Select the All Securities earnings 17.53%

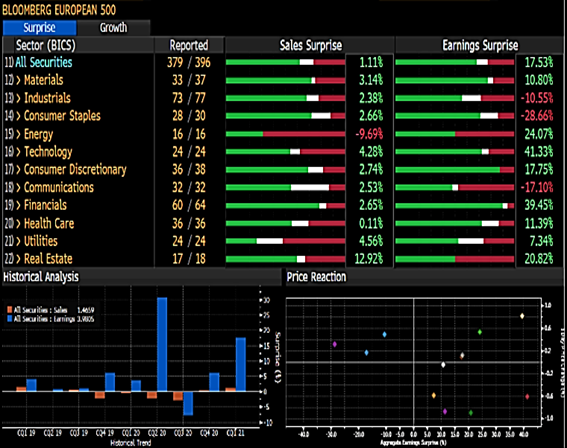click(539, 62)
